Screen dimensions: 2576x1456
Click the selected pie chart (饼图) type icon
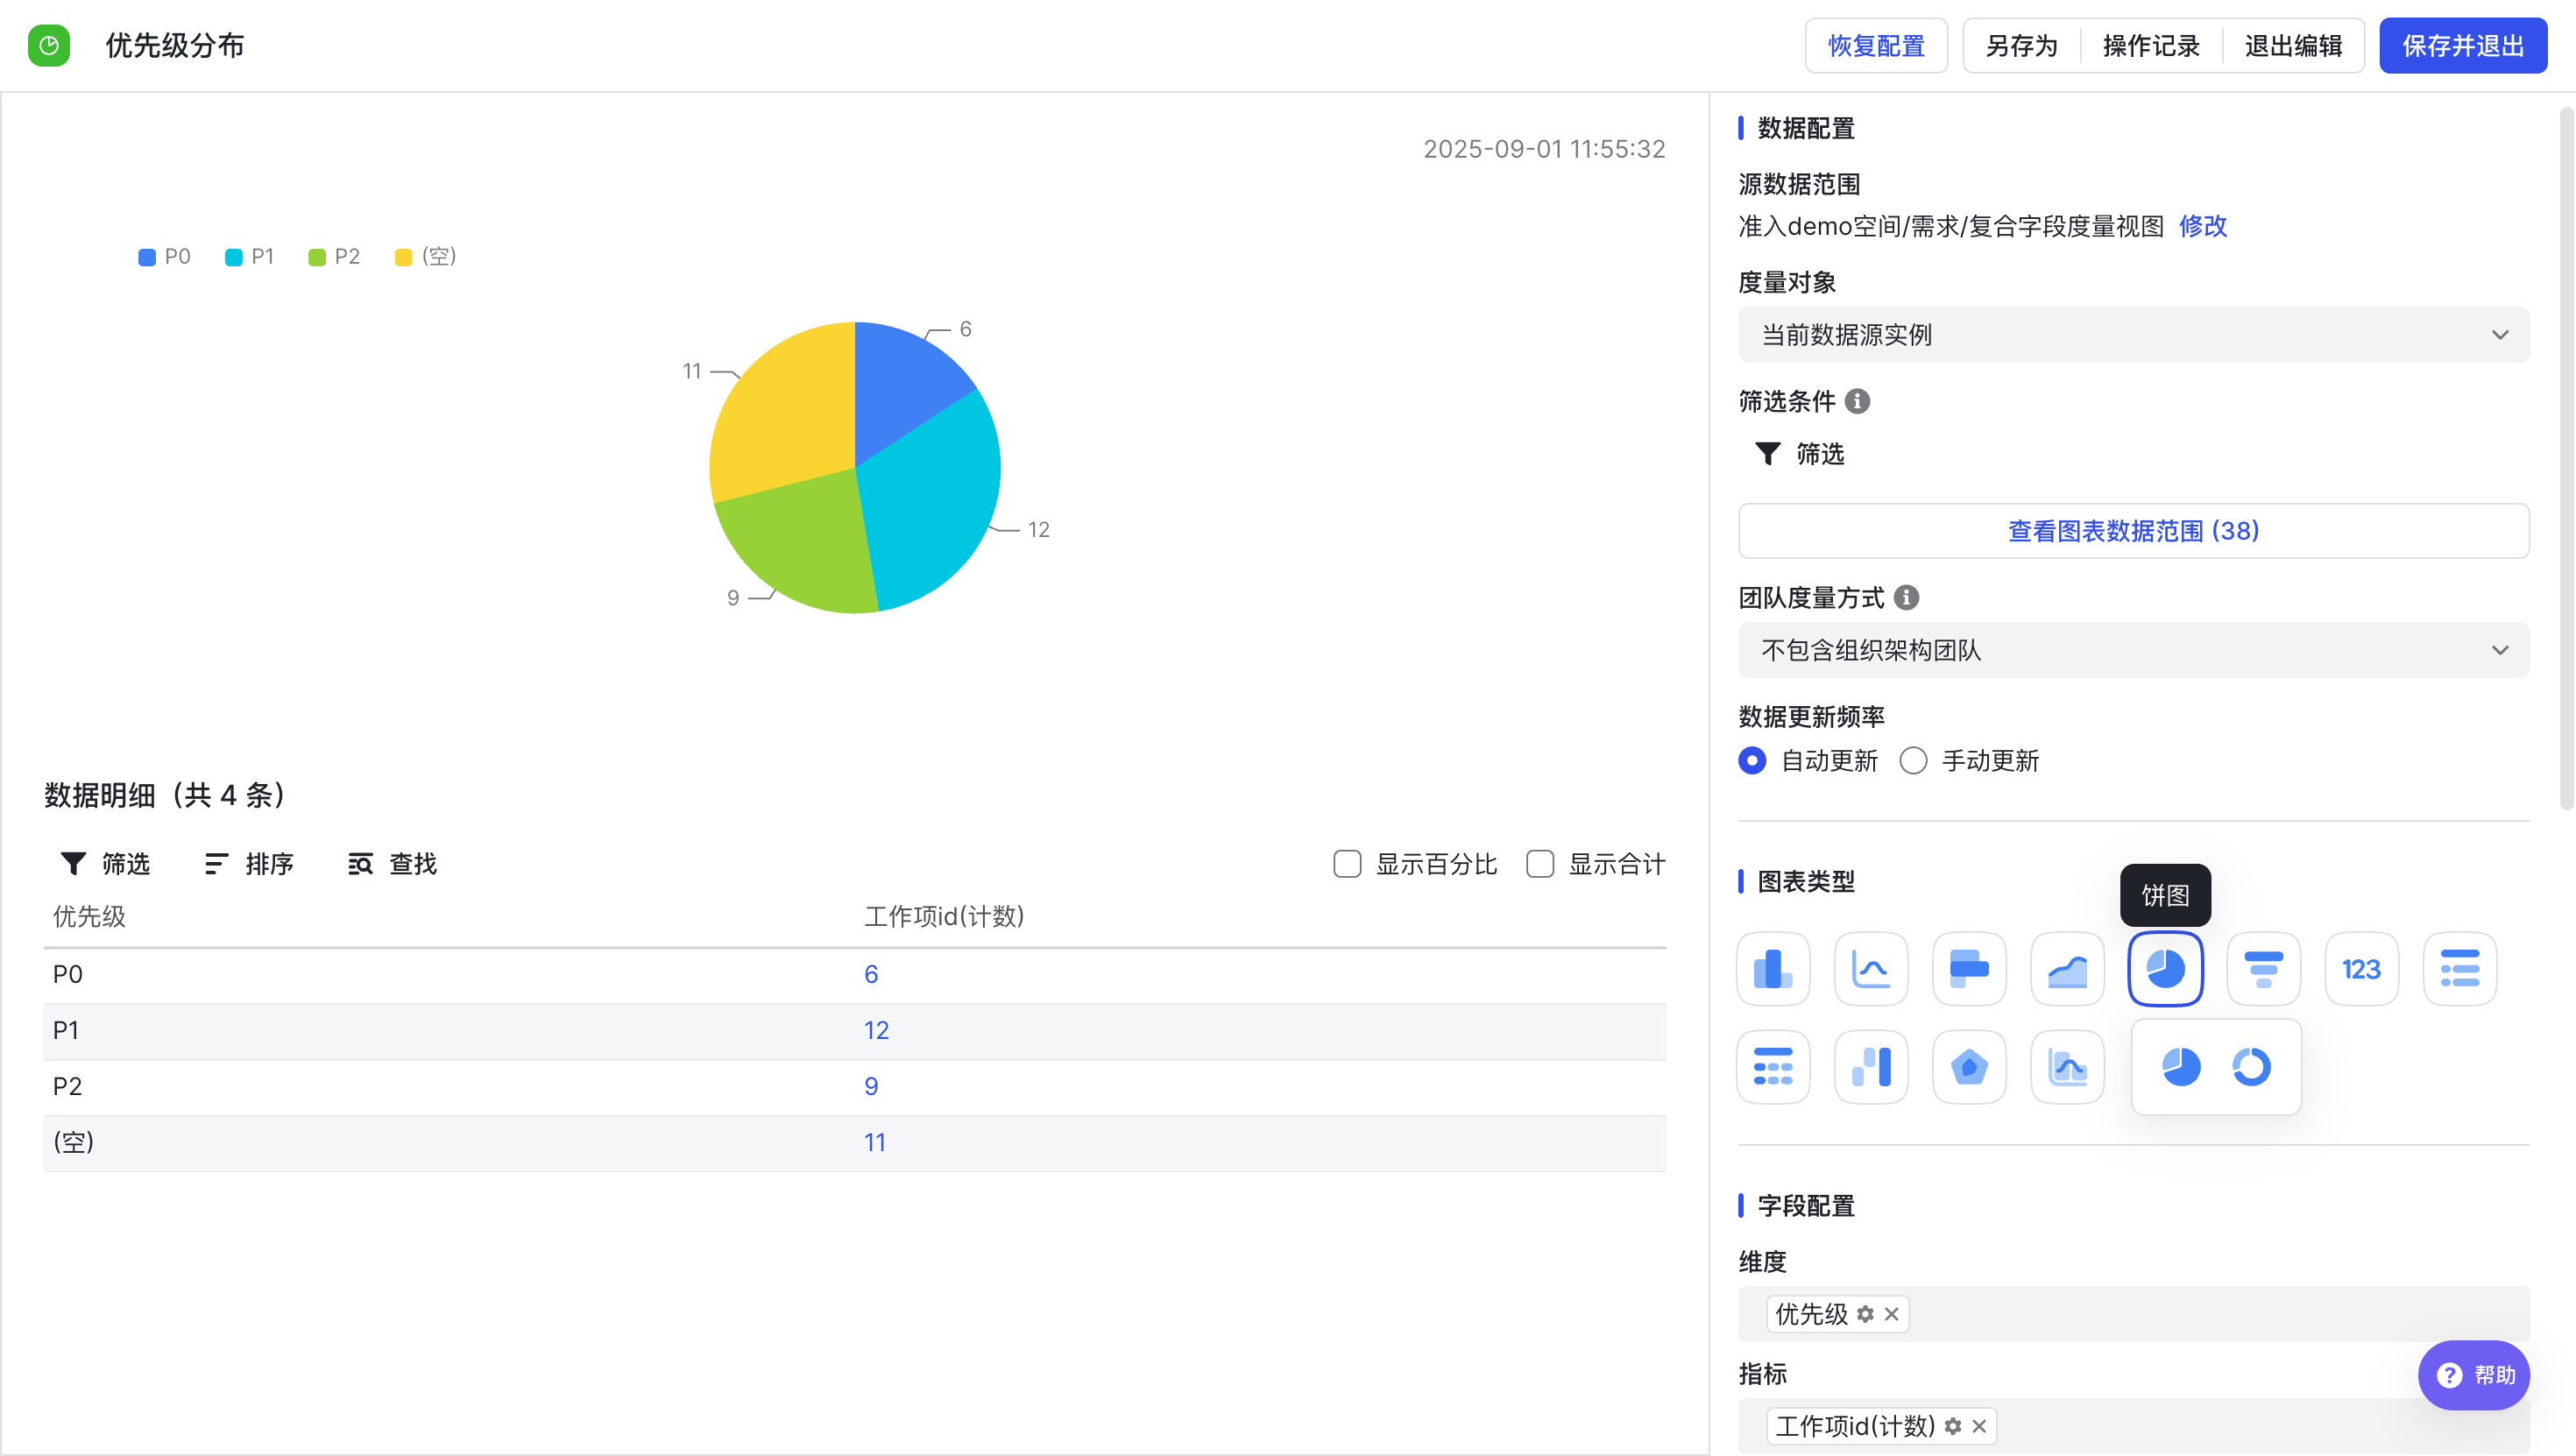coord(2165,968)
